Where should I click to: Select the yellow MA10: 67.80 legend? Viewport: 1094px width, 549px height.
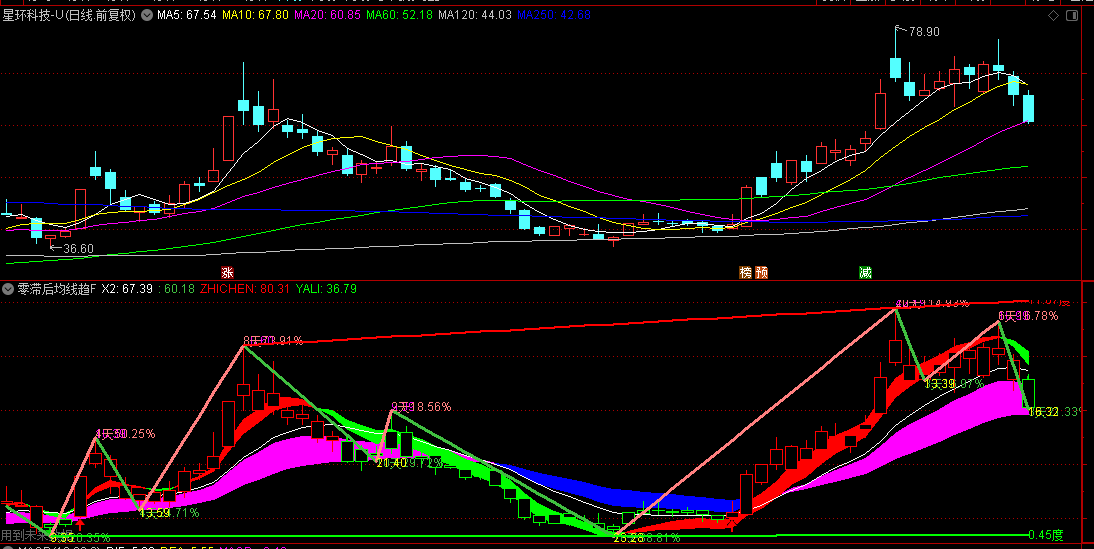click(255, 15)
